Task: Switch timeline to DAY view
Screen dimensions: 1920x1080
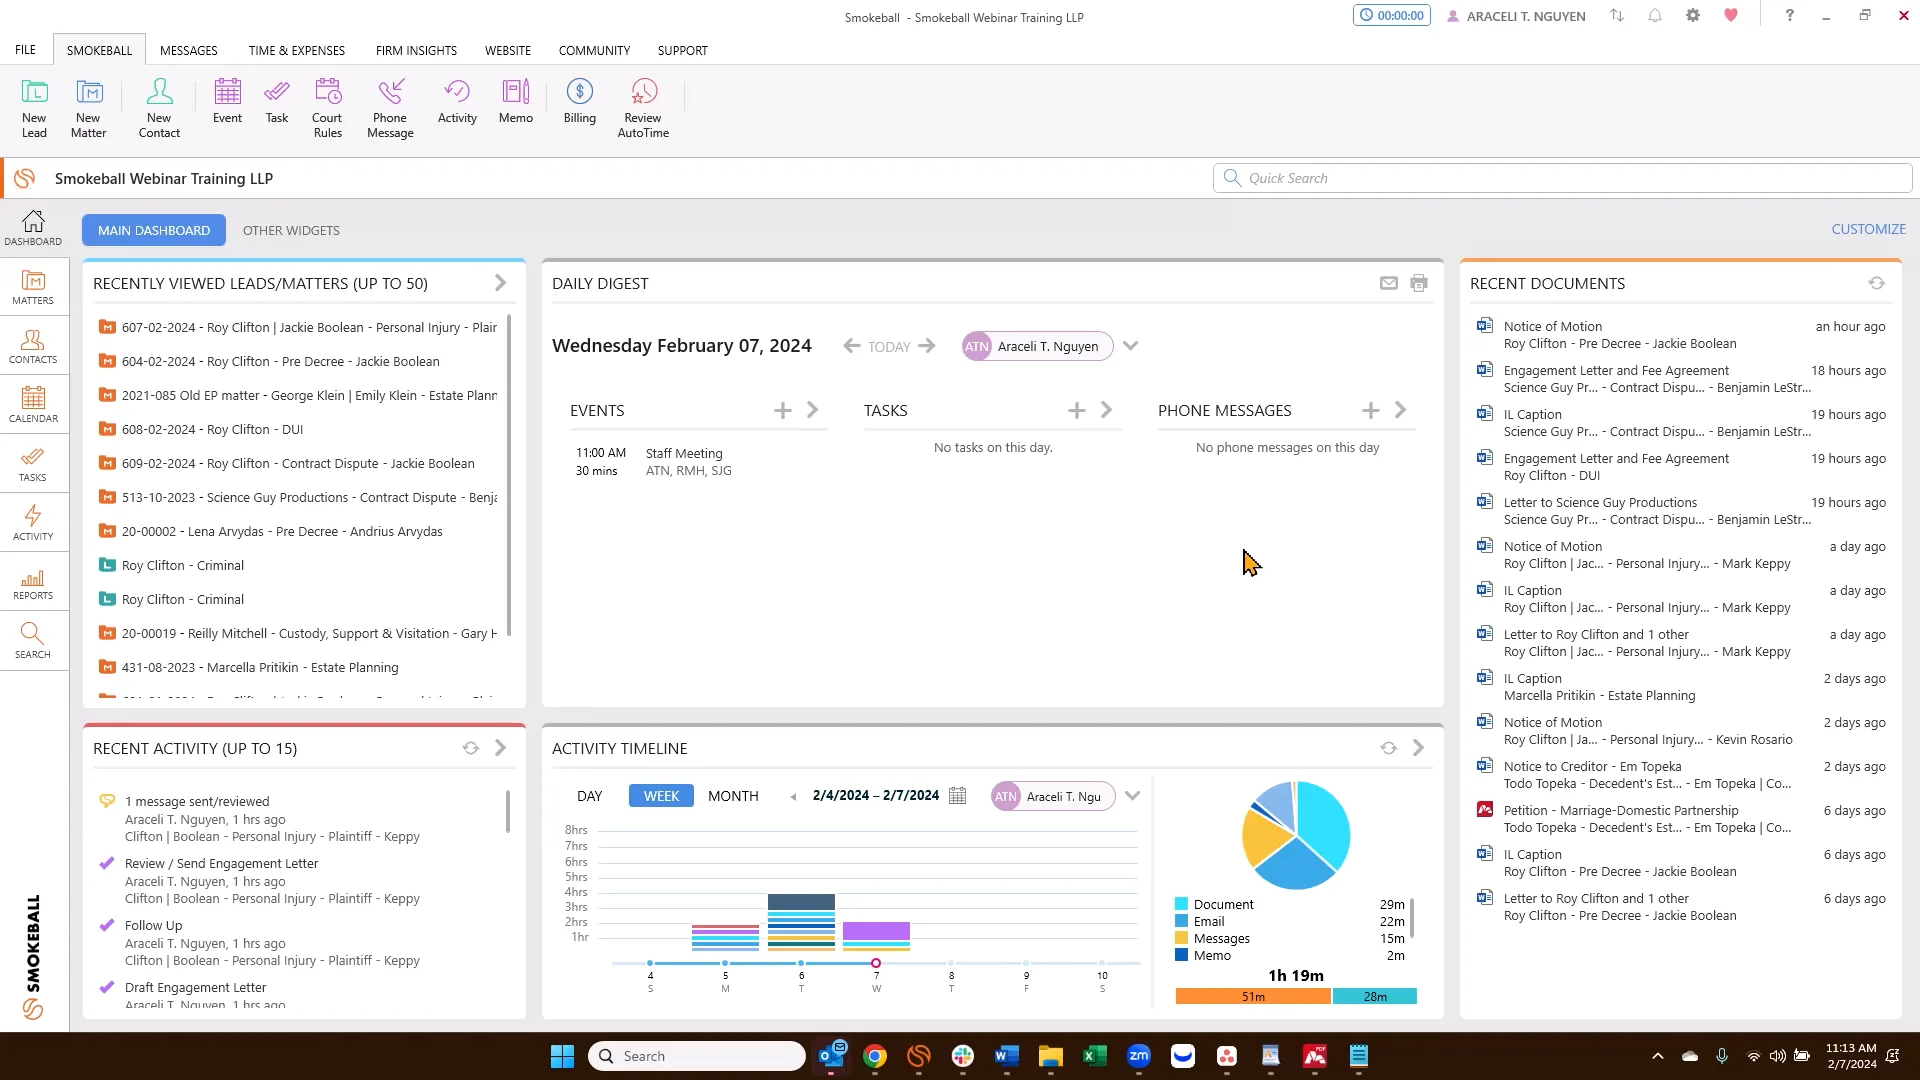Action: tap(589, 796)
